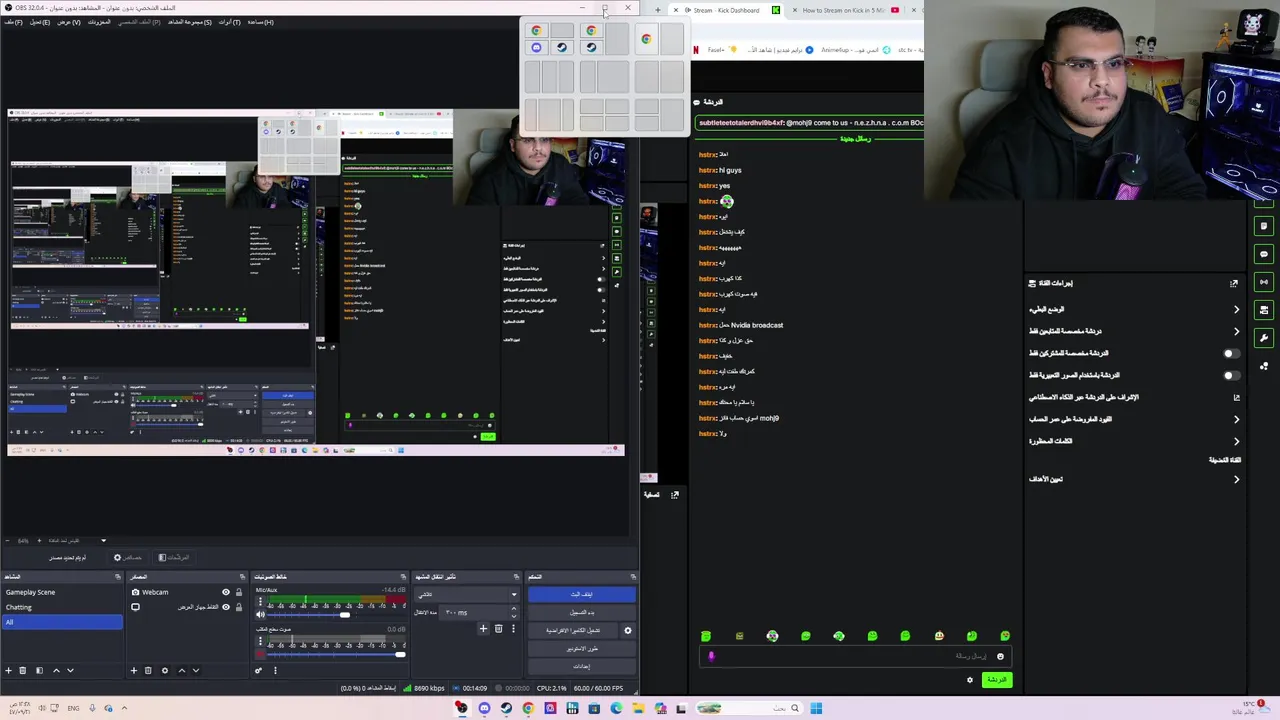Click the blue stop streaming button

[x=581, y=594]
